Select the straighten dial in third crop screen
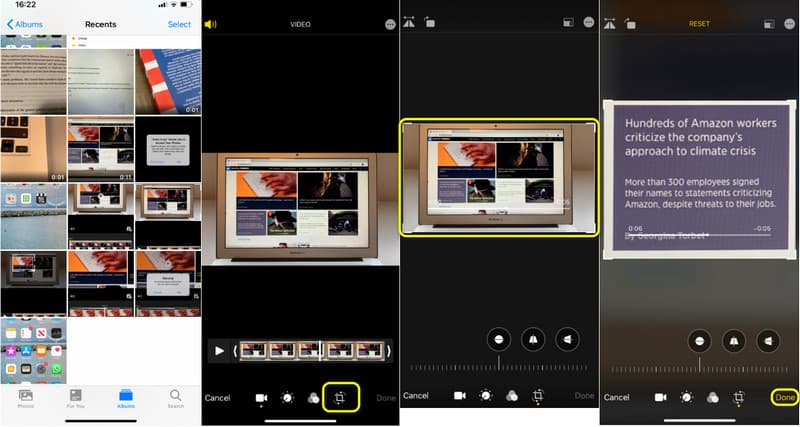 pyautogui.click(x=498, y=339)
